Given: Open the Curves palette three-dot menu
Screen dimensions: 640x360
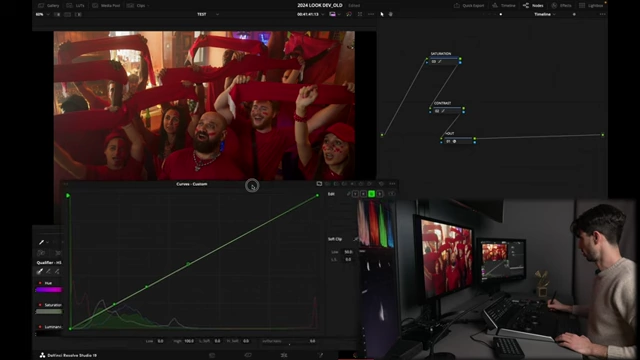Looking at the screenshot, I should pos(392,184).
